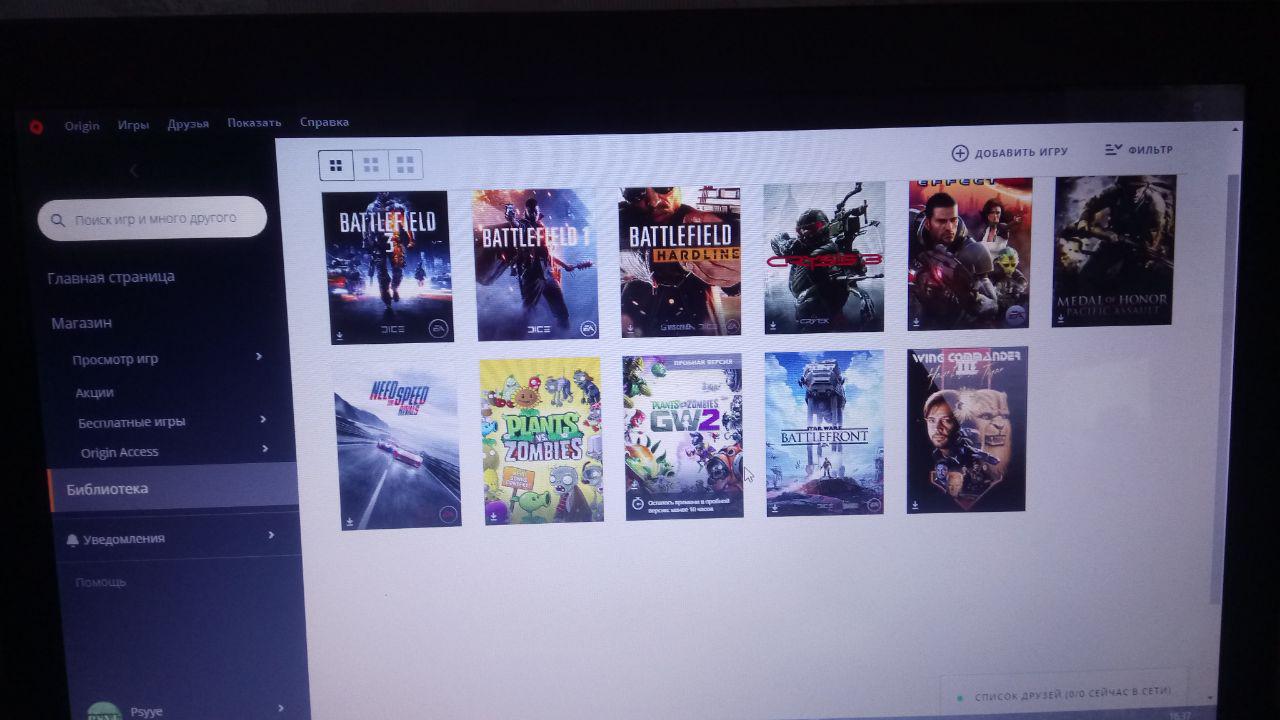The image size is (1280, 720).
Task: Switch to the small tile grid view
Action: (x=336, y=165)
